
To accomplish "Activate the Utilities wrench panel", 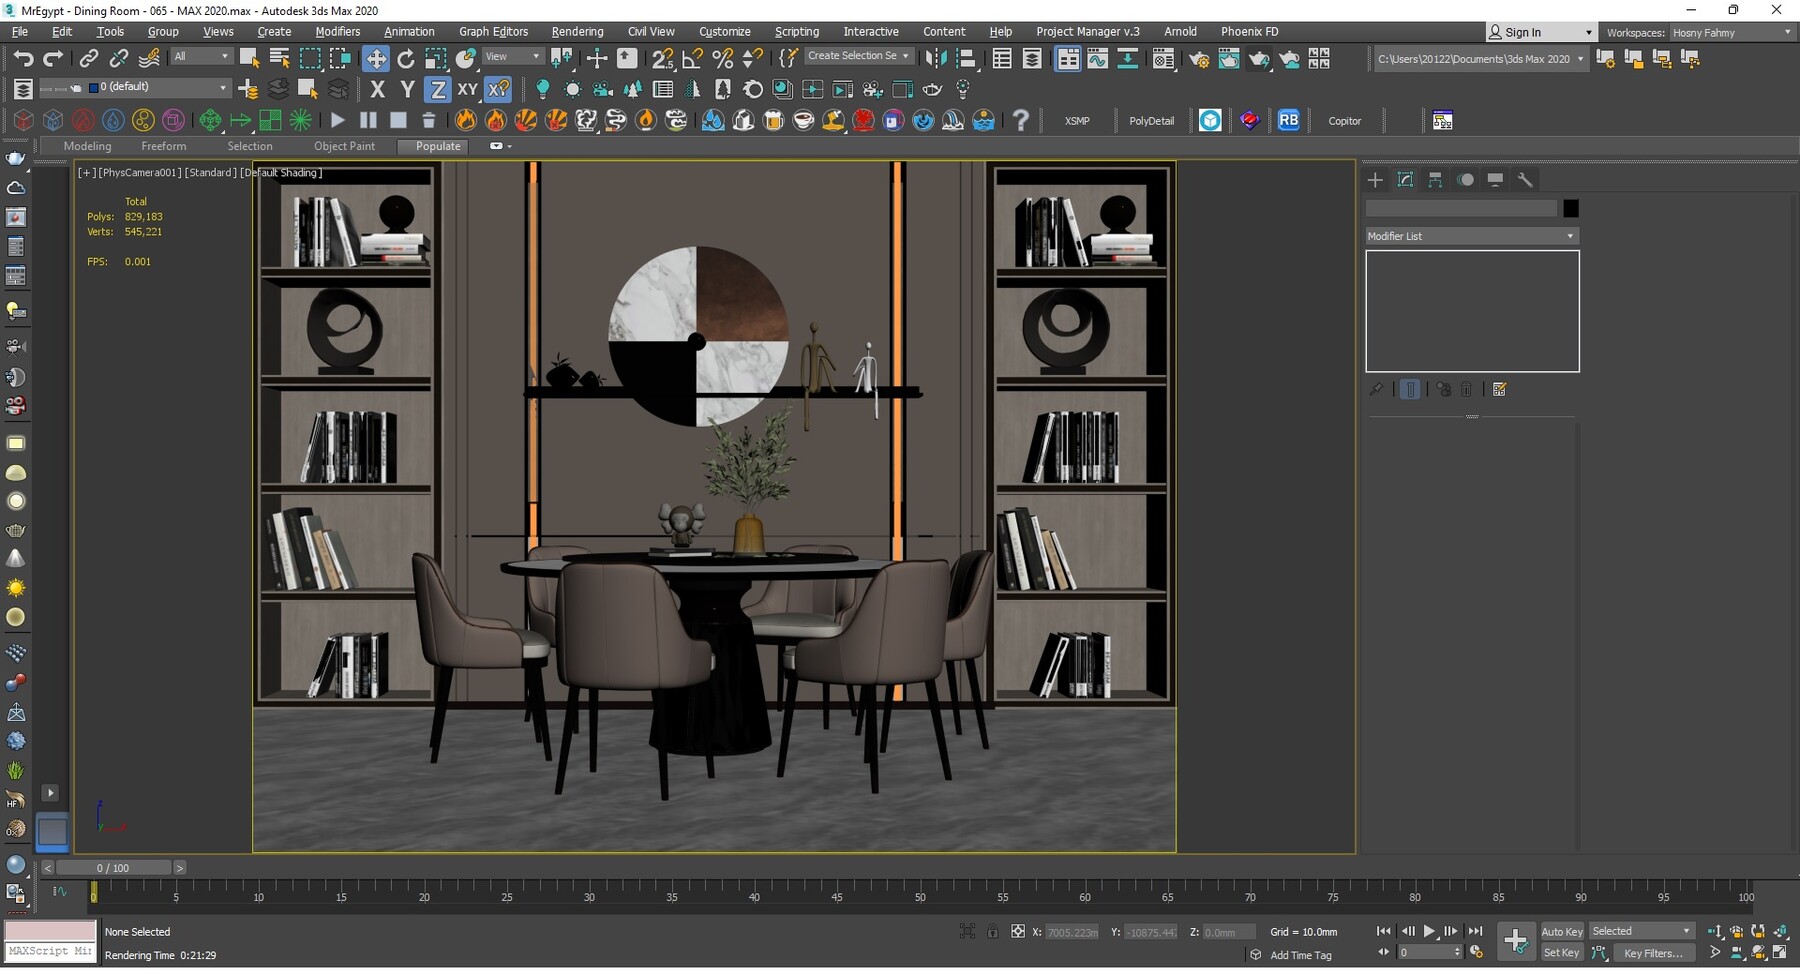I will pos(1526,180).
